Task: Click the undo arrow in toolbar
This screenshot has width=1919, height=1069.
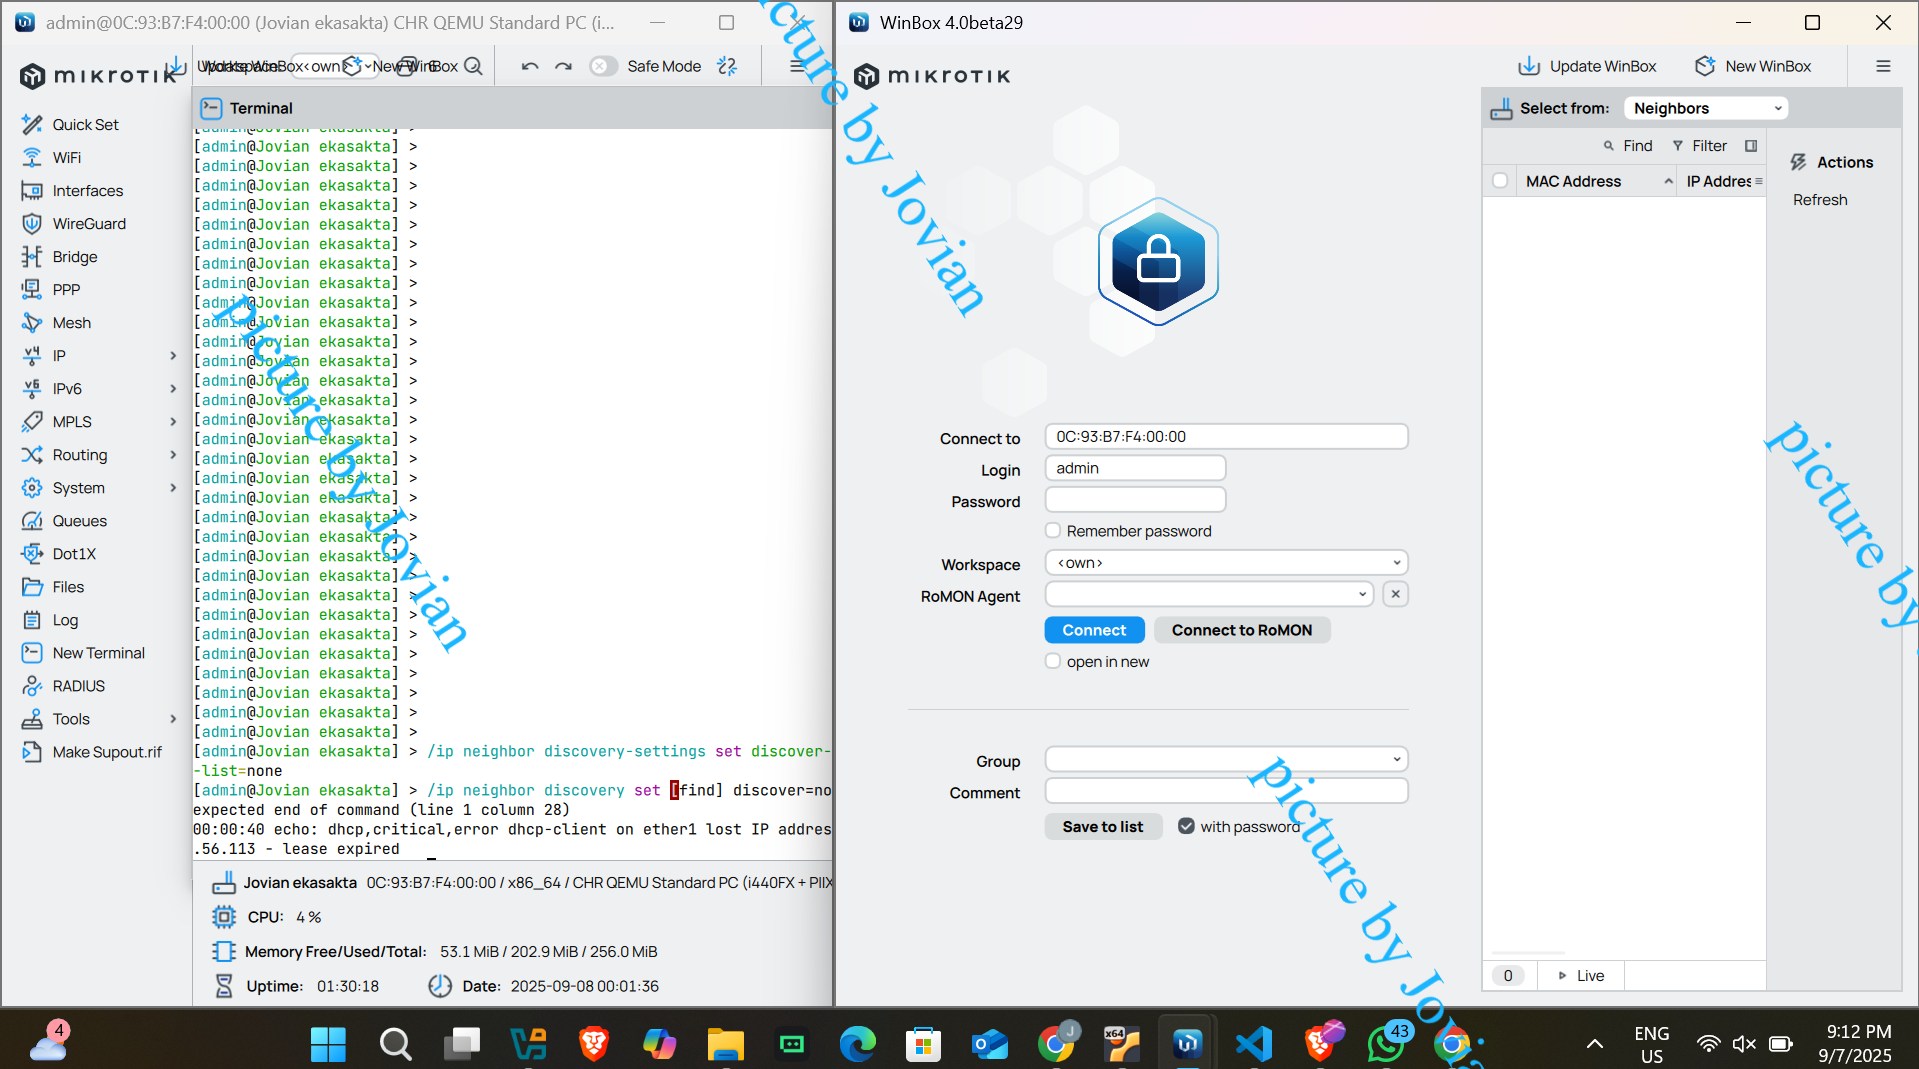Action: (530, 66)
